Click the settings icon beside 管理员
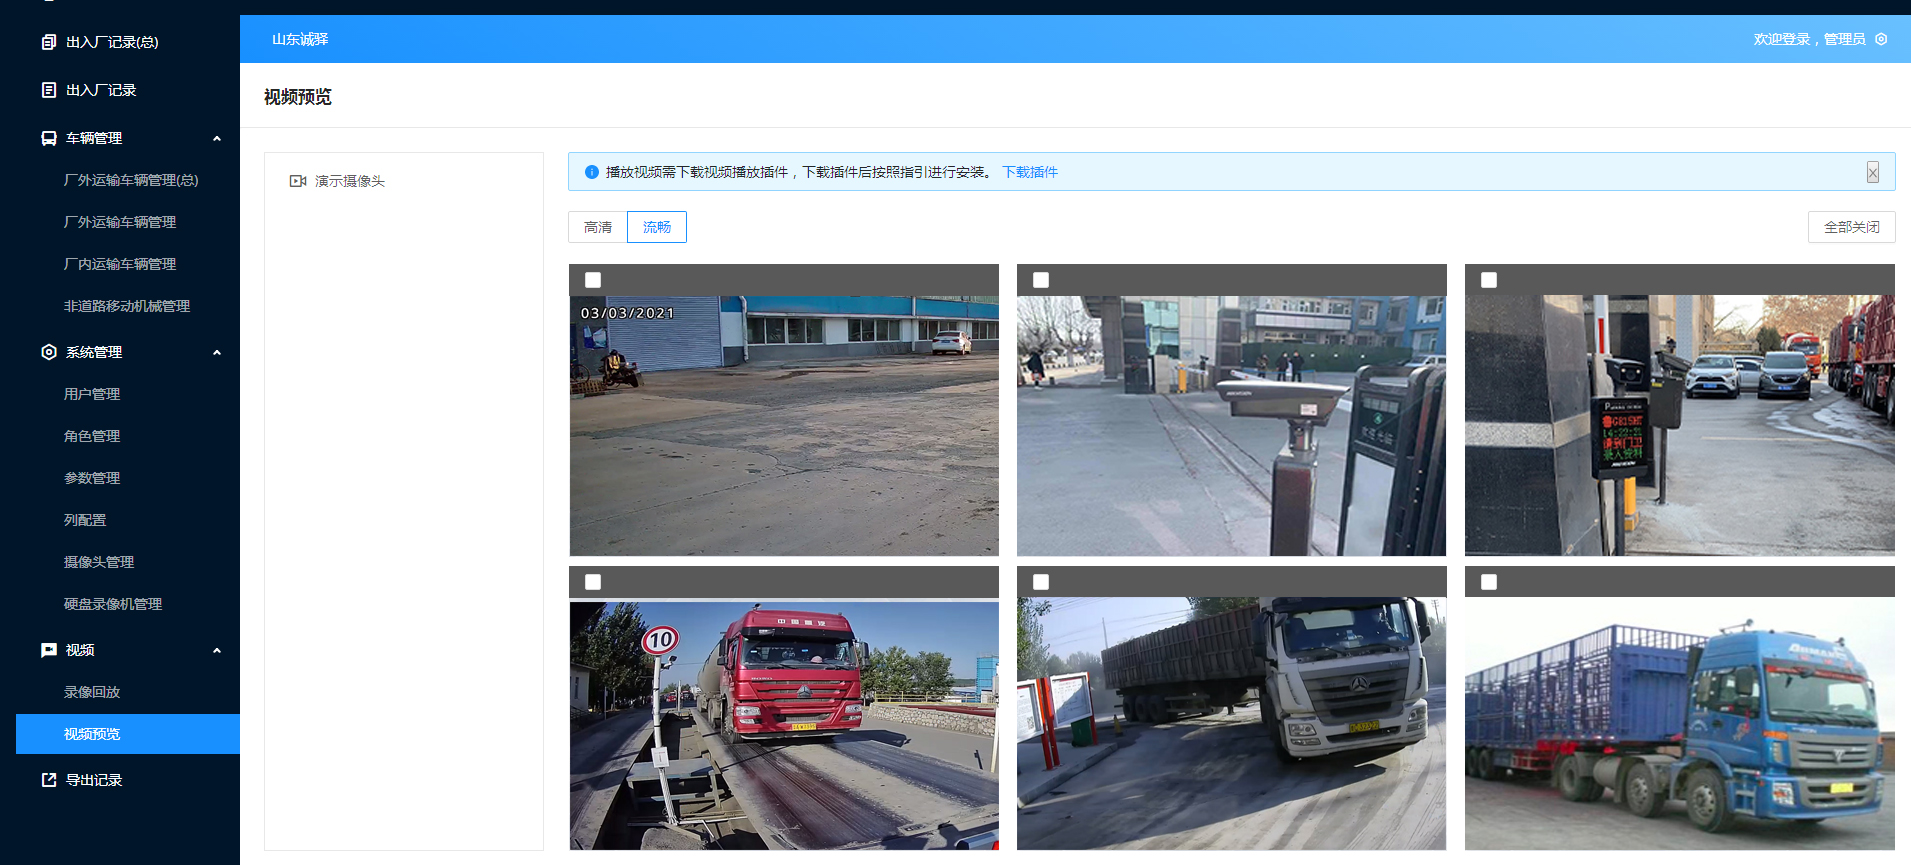The height and width of the screenshot is (865, 1911). 1881,39
